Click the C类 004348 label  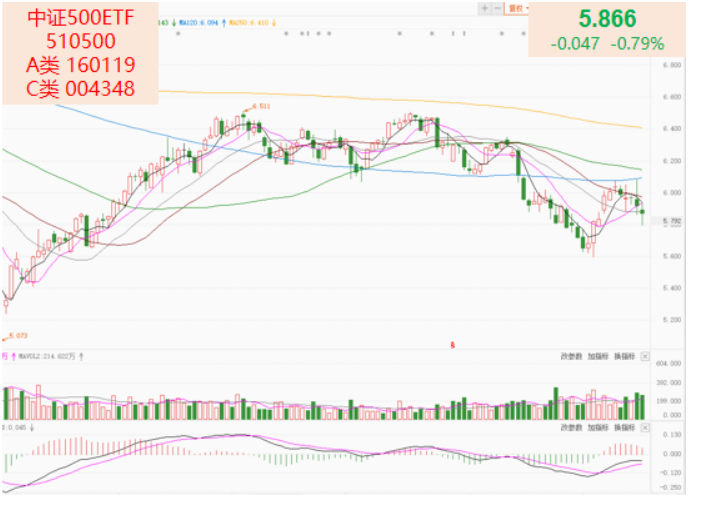[81, 89]
